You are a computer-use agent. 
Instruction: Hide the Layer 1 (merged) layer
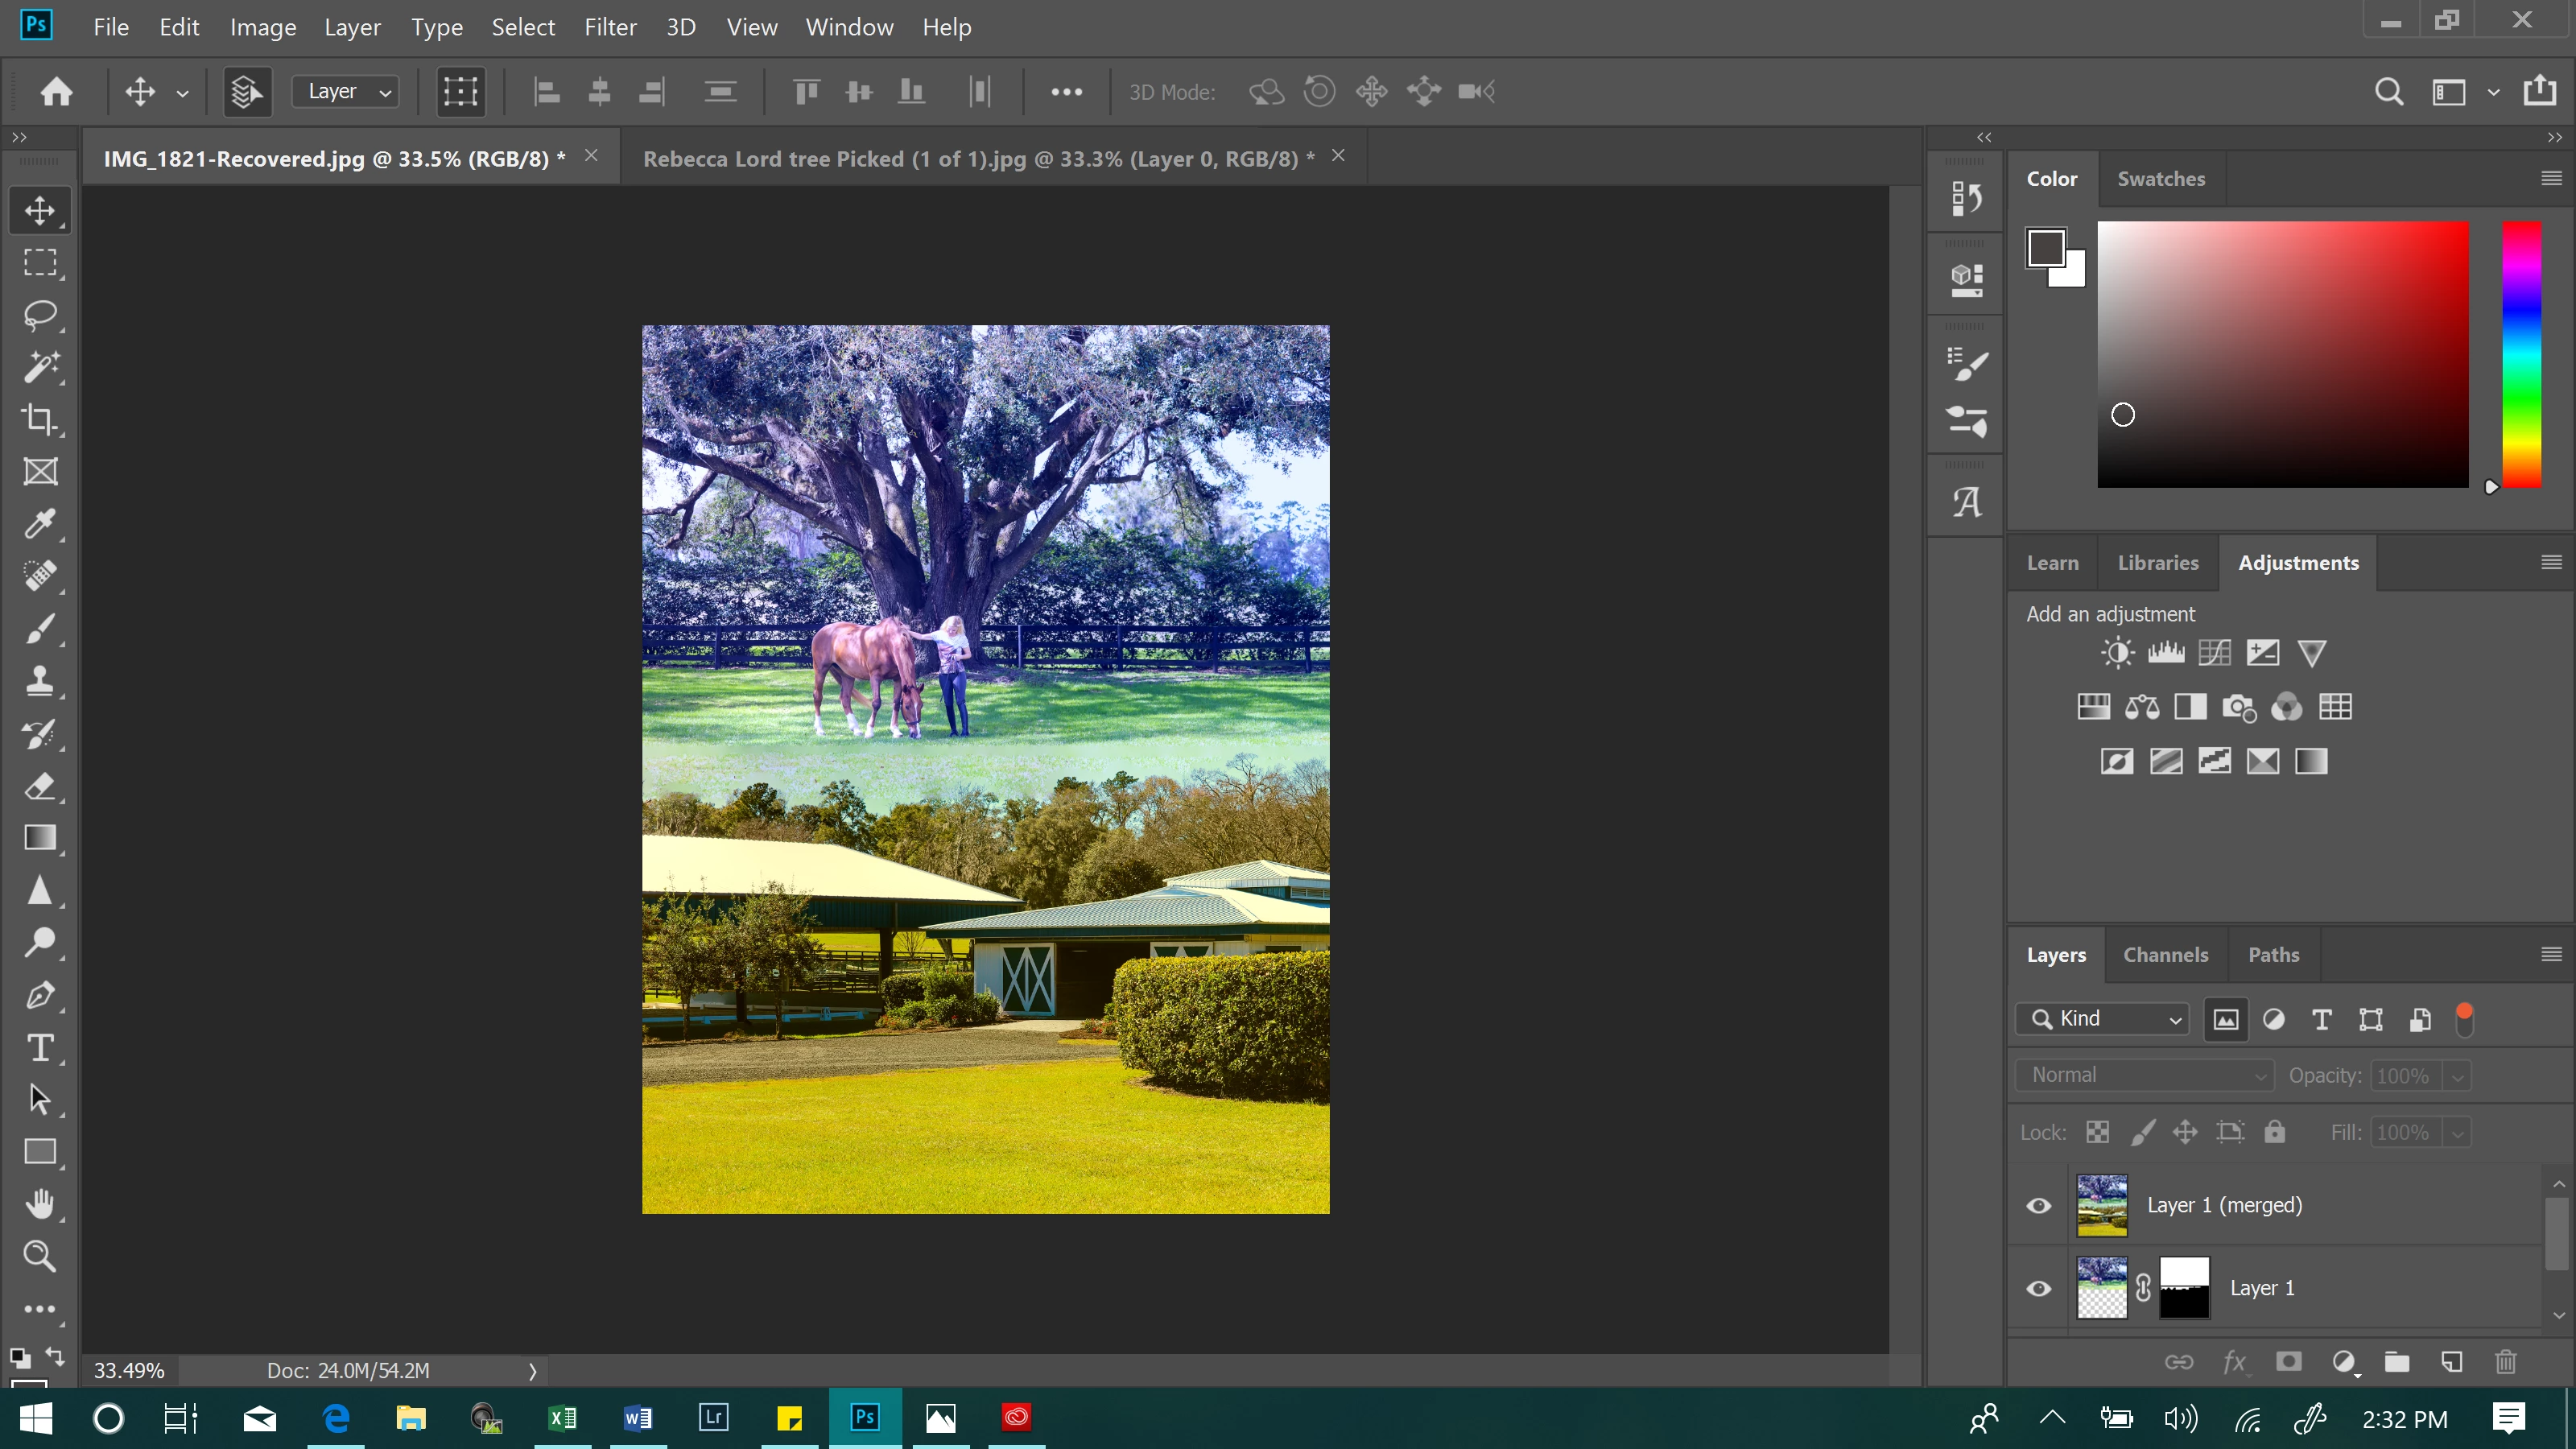coord(2038,1205)
